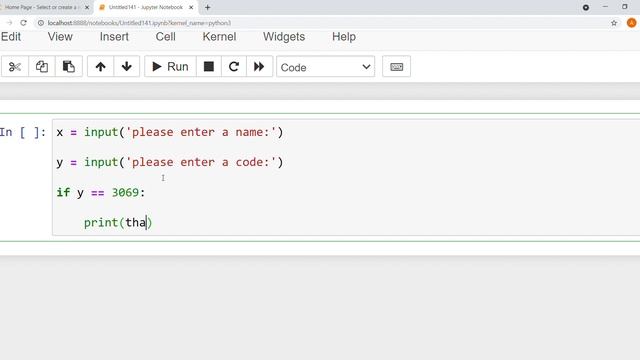Place cursor in 'please enter a code:' line

click(x=169, y=162)
